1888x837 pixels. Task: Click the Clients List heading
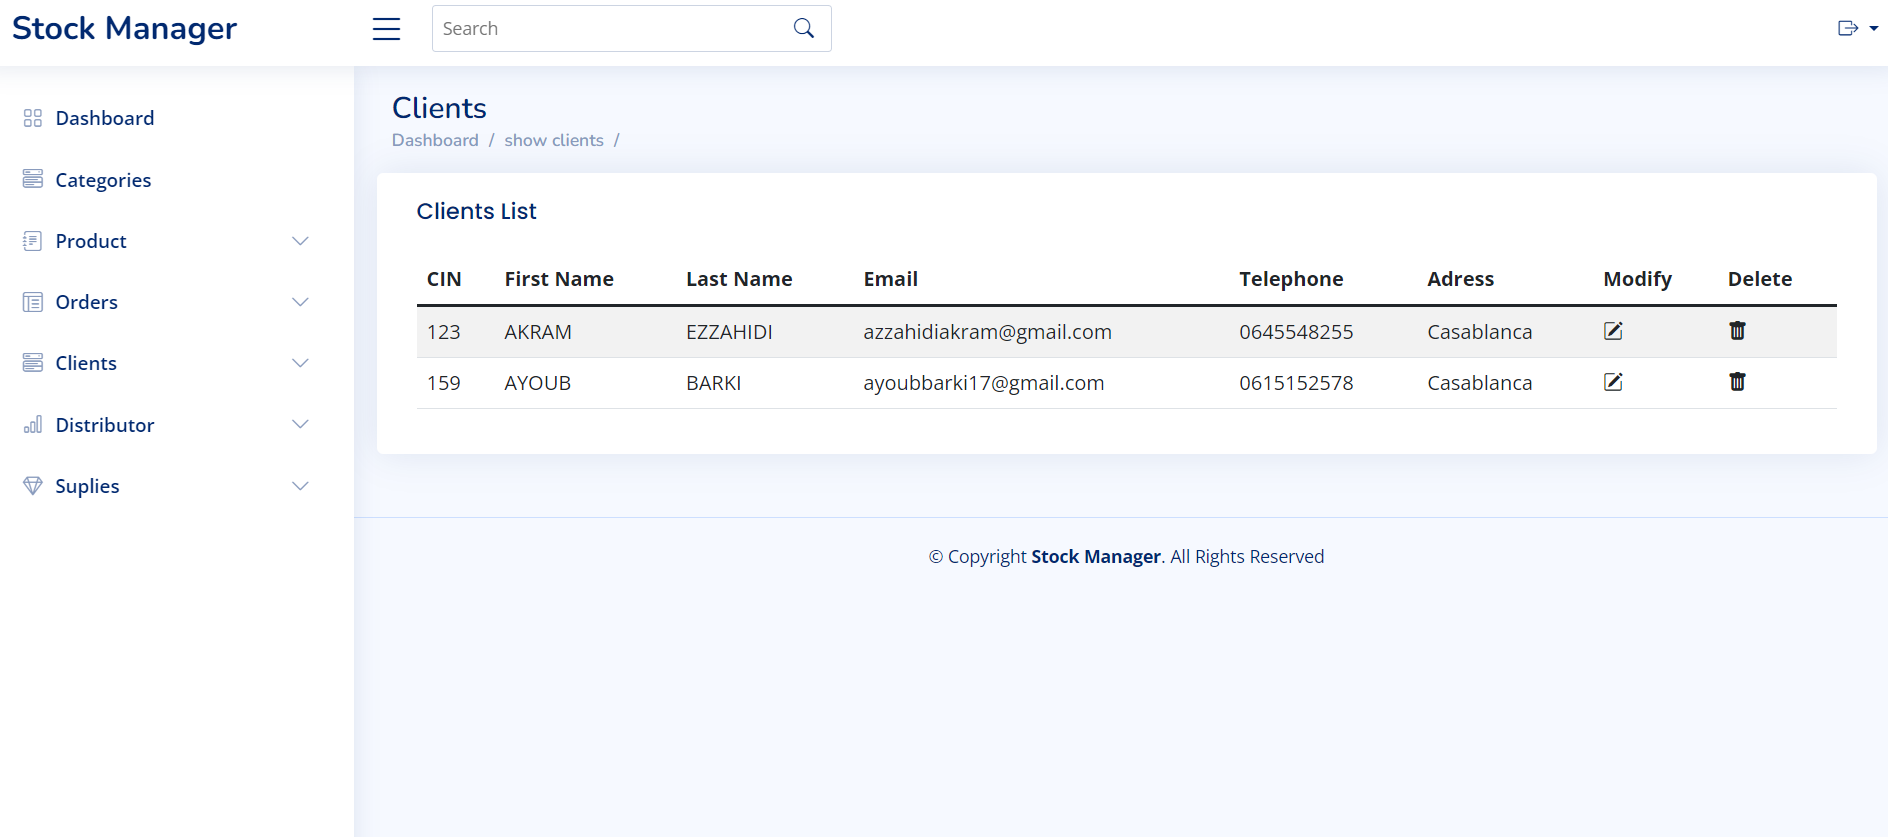[x=476, y=211]
